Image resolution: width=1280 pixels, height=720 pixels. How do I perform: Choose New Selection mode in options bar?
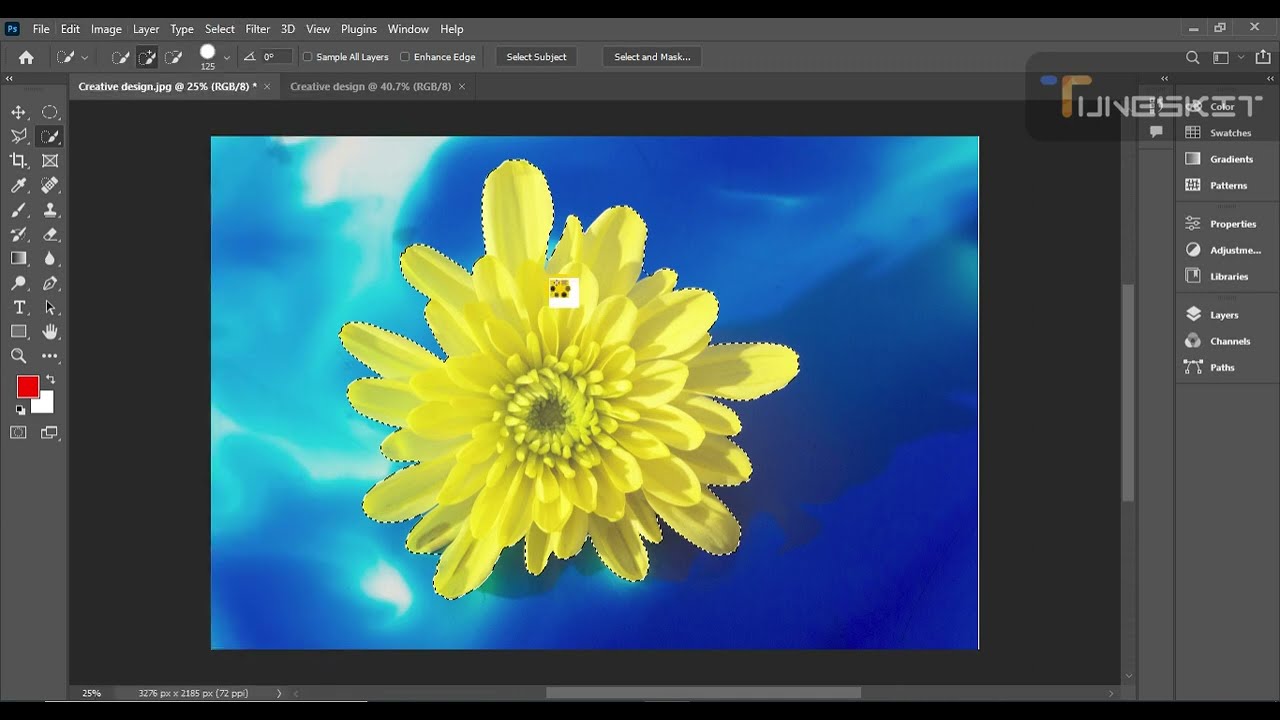coord(120,57)
